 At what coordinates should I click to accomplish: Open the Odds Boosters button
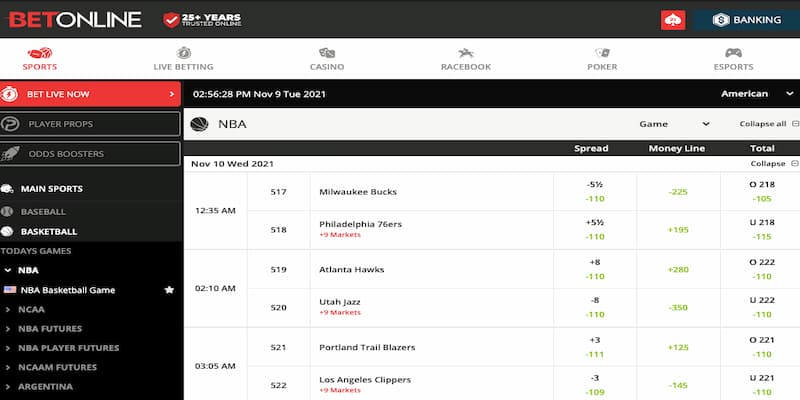pyautogui.click(x=90, y=154)
